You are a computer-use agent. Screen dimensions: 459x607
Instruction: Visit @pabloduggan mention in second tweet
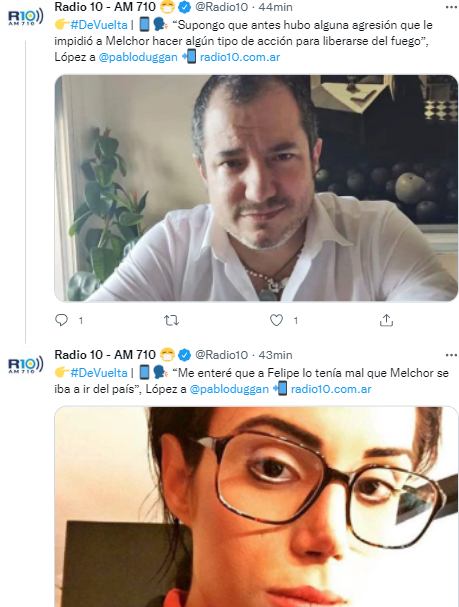click(x=229, y=389)
